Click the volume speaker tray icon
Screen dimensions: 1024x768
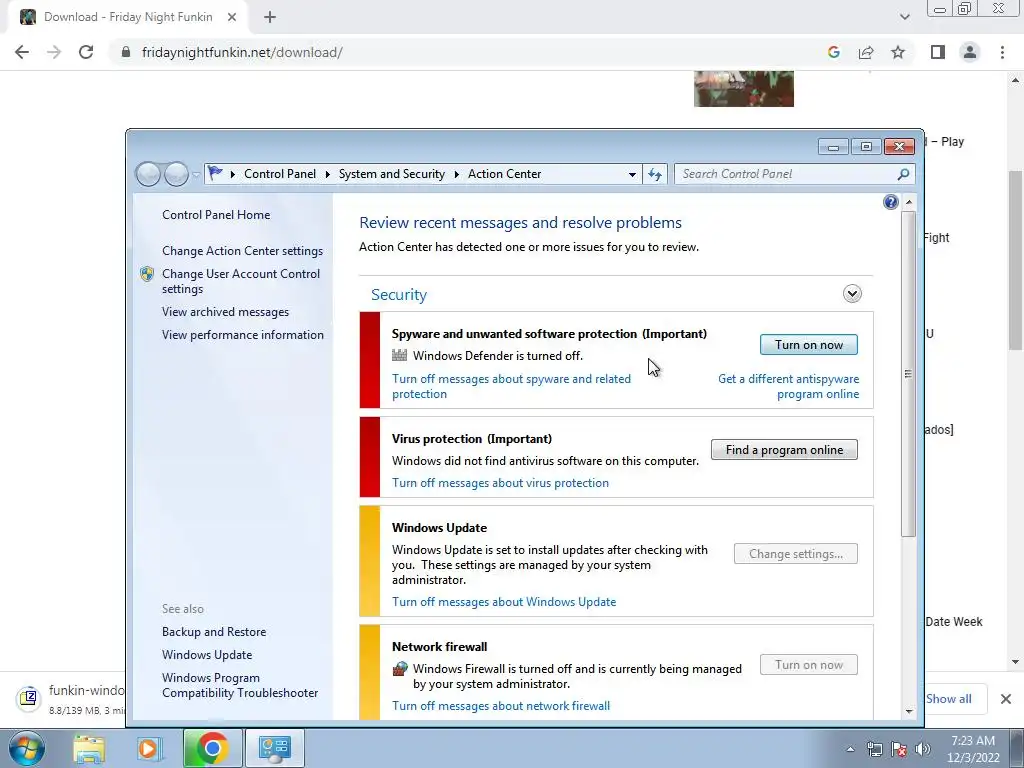(x=922, y=749)
